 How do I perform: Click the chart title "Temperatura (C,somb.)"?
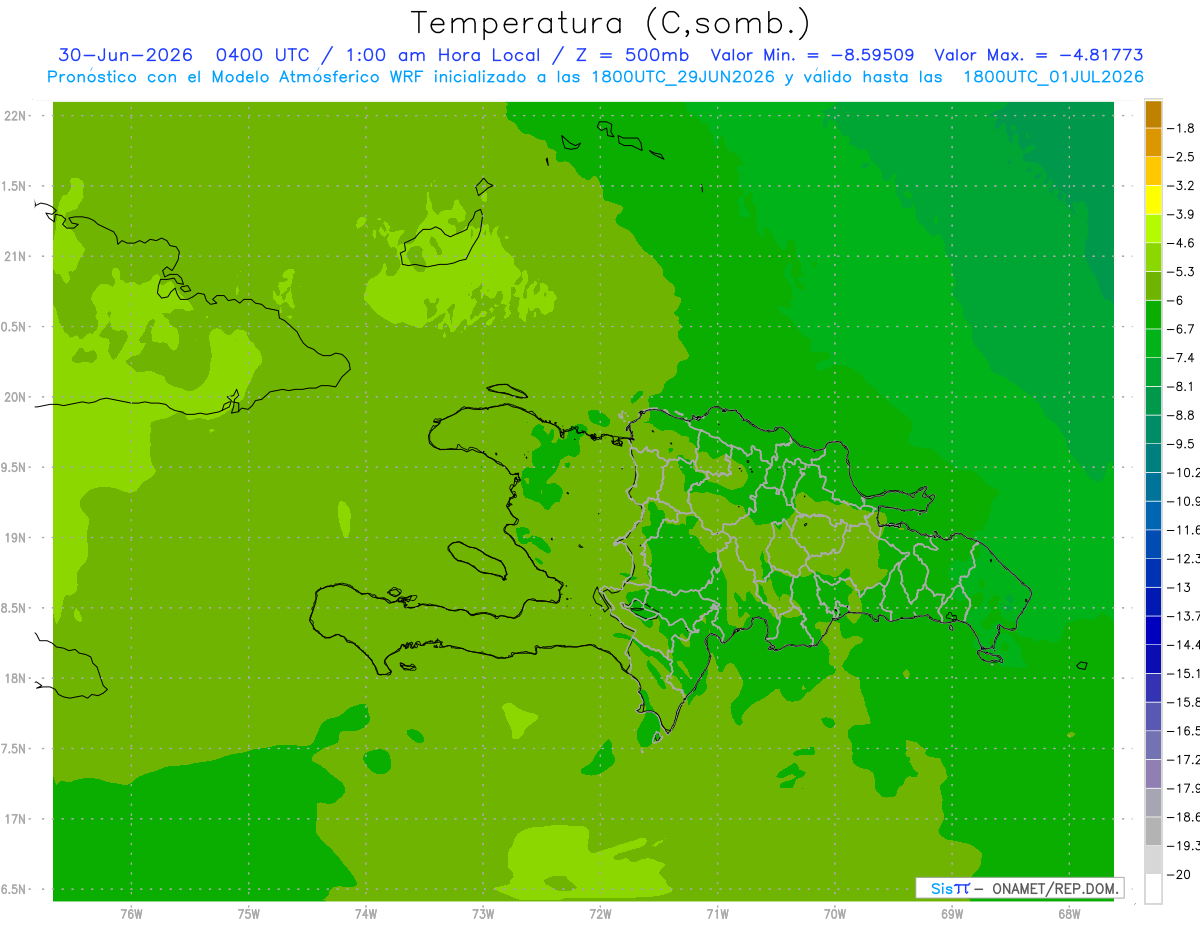(610, 23)
